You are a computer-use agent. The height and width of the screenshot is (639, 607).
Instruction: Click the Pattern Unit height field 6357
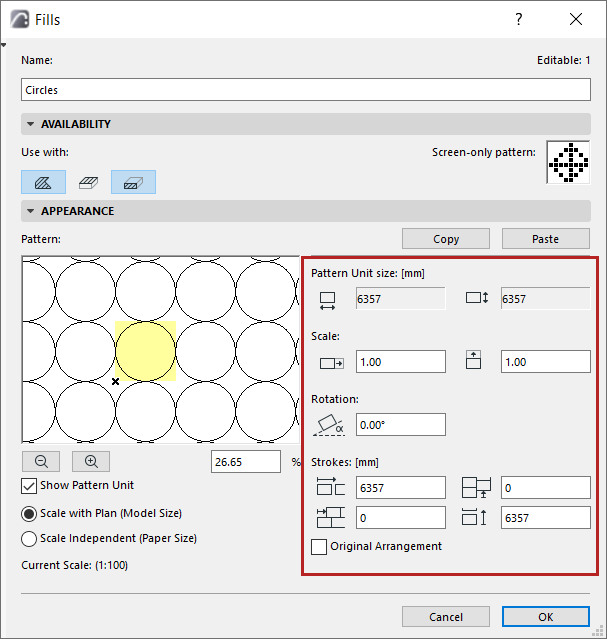point(545,298)
